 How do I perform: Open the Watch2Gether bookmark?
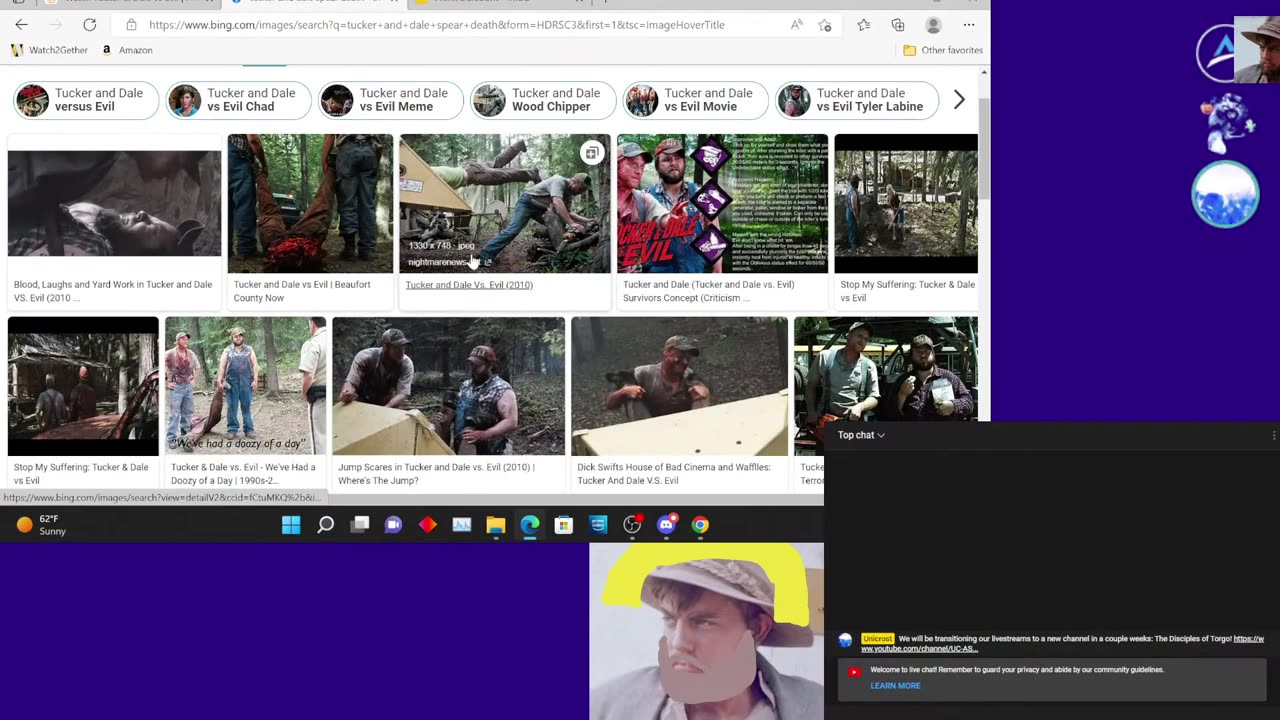[50, 50]
